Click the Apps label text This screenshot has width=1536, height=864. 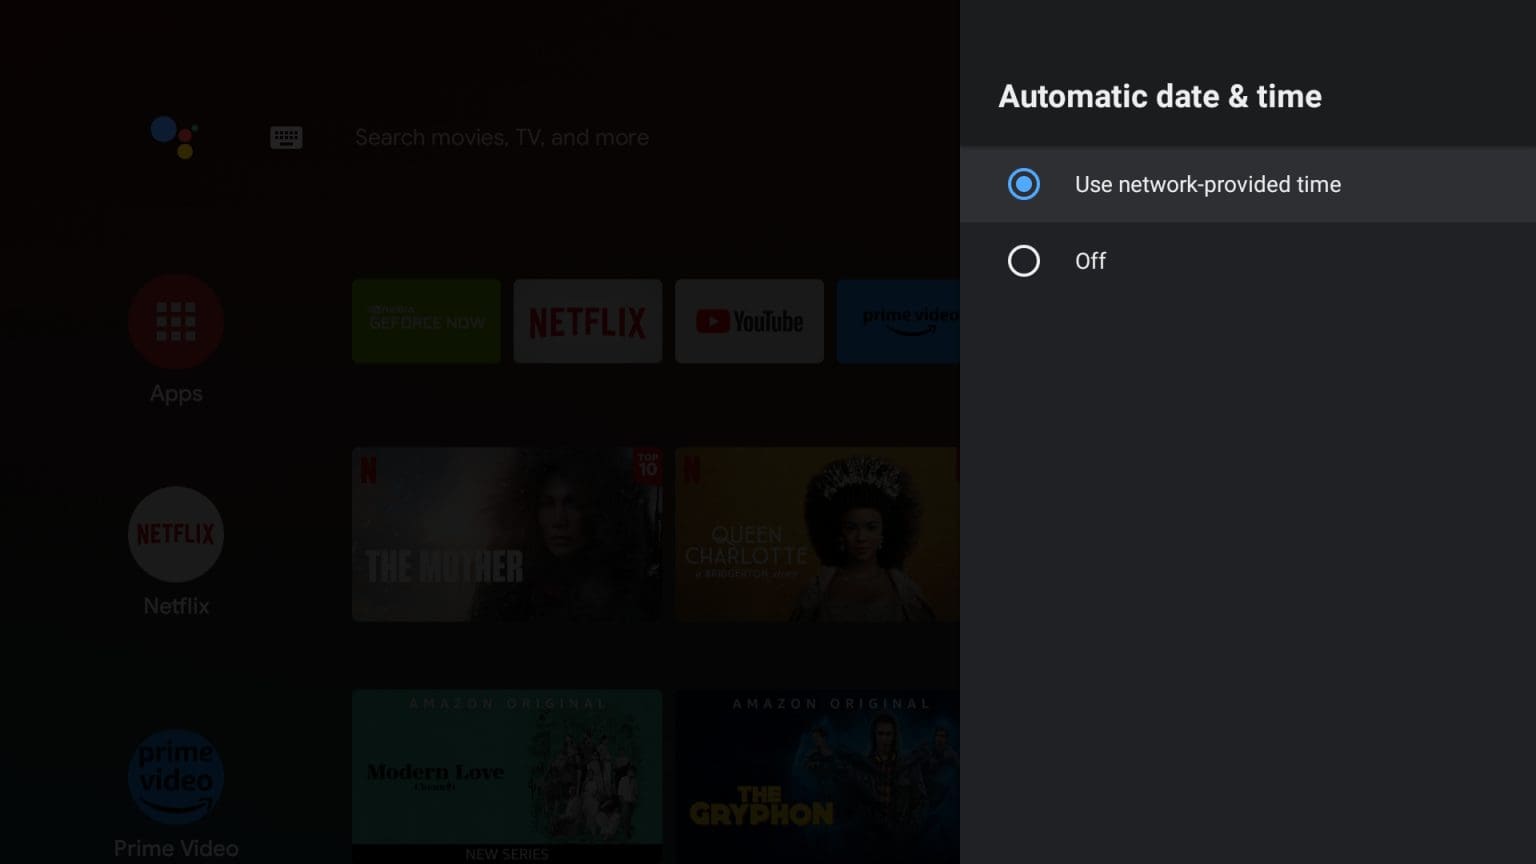pyautogui.click(x=176, y=394)
